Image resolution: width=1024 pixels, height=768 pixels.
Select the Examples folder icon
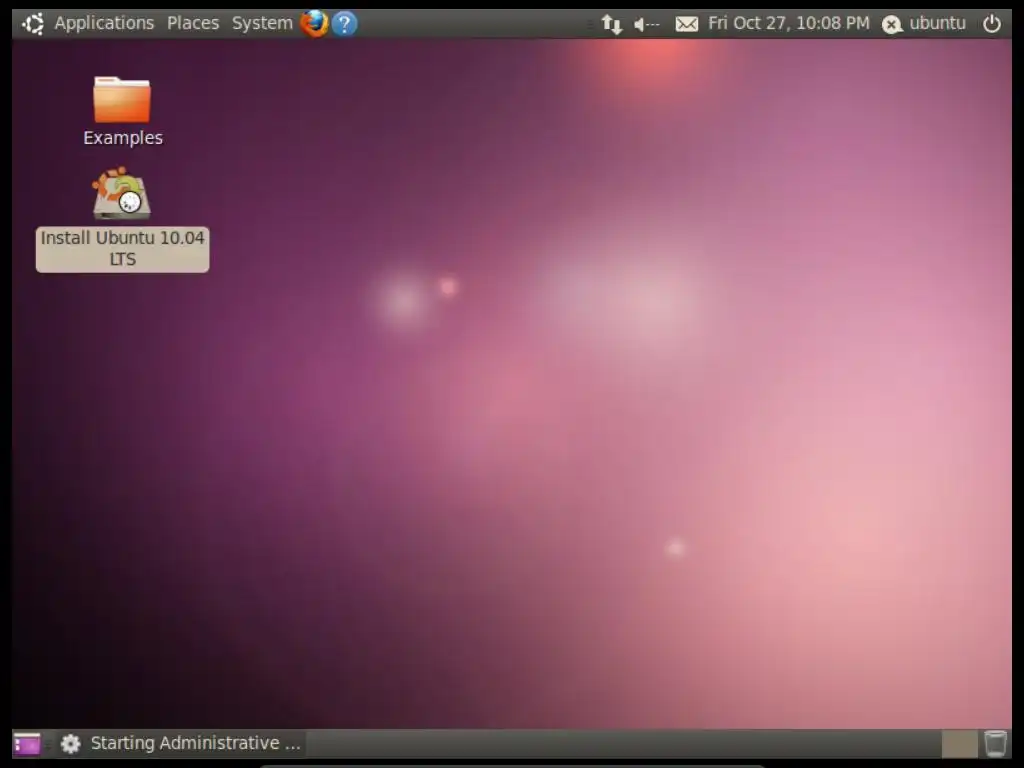122,100
